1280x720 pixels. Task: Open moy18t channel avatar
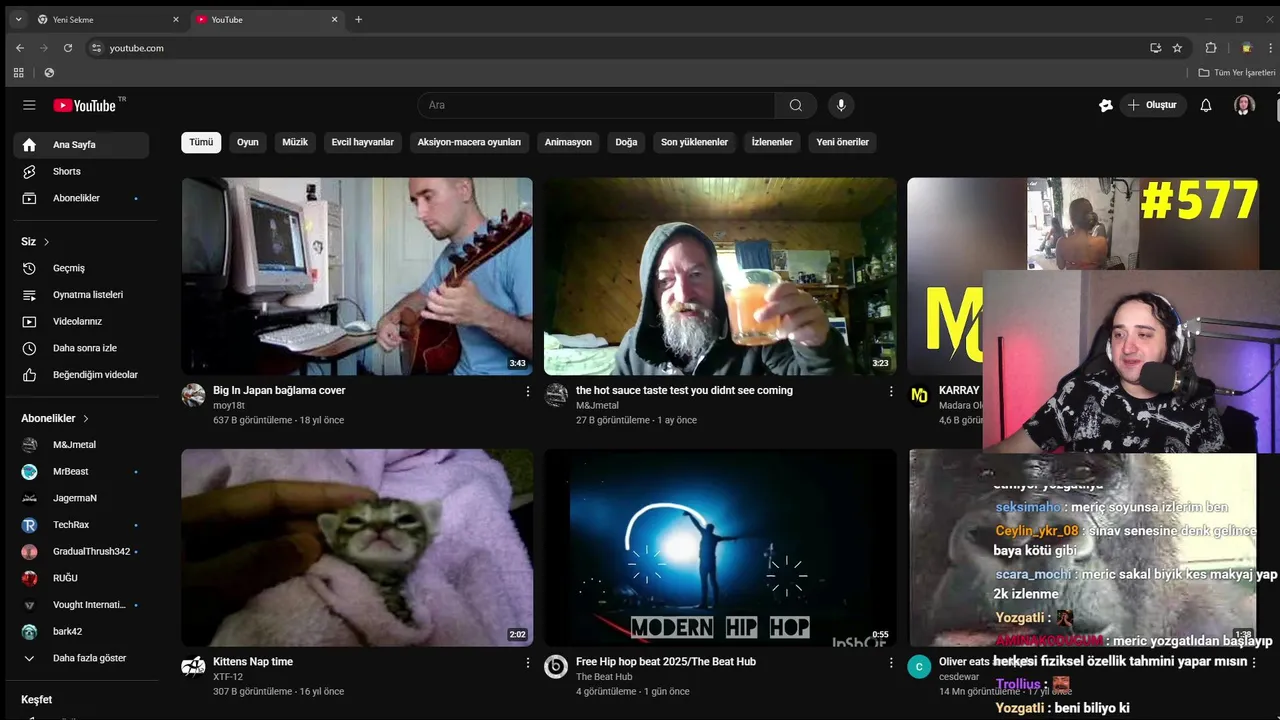(x=193, y=395)
